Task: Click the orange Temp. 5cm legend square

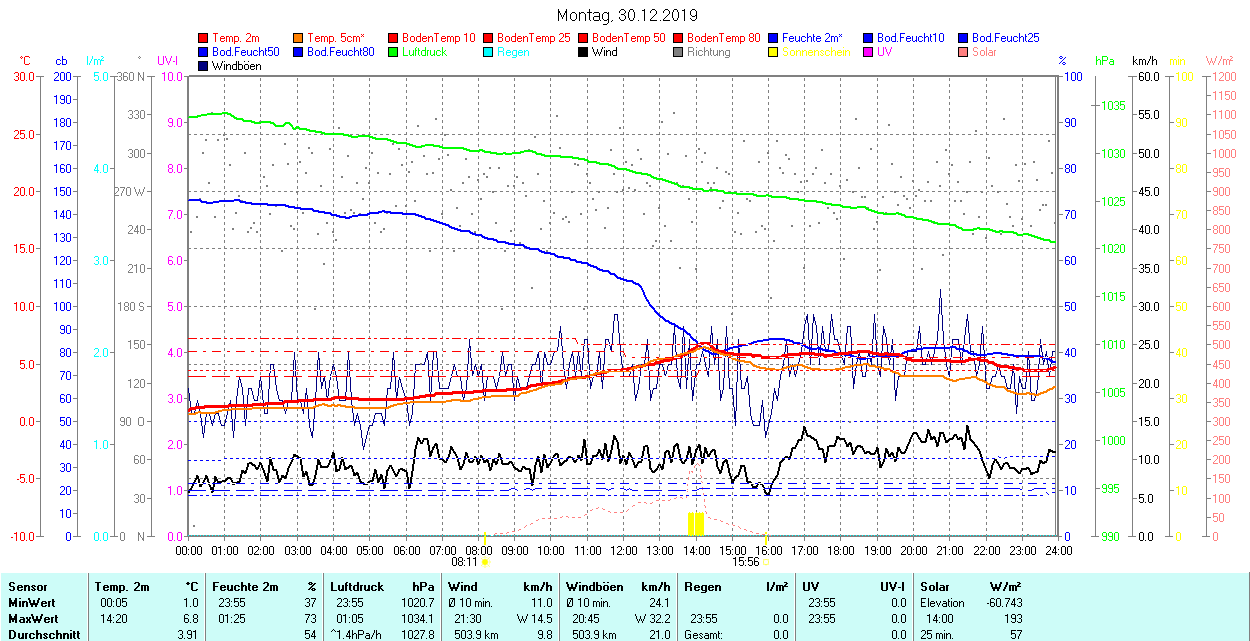Action: click(299, 38)
